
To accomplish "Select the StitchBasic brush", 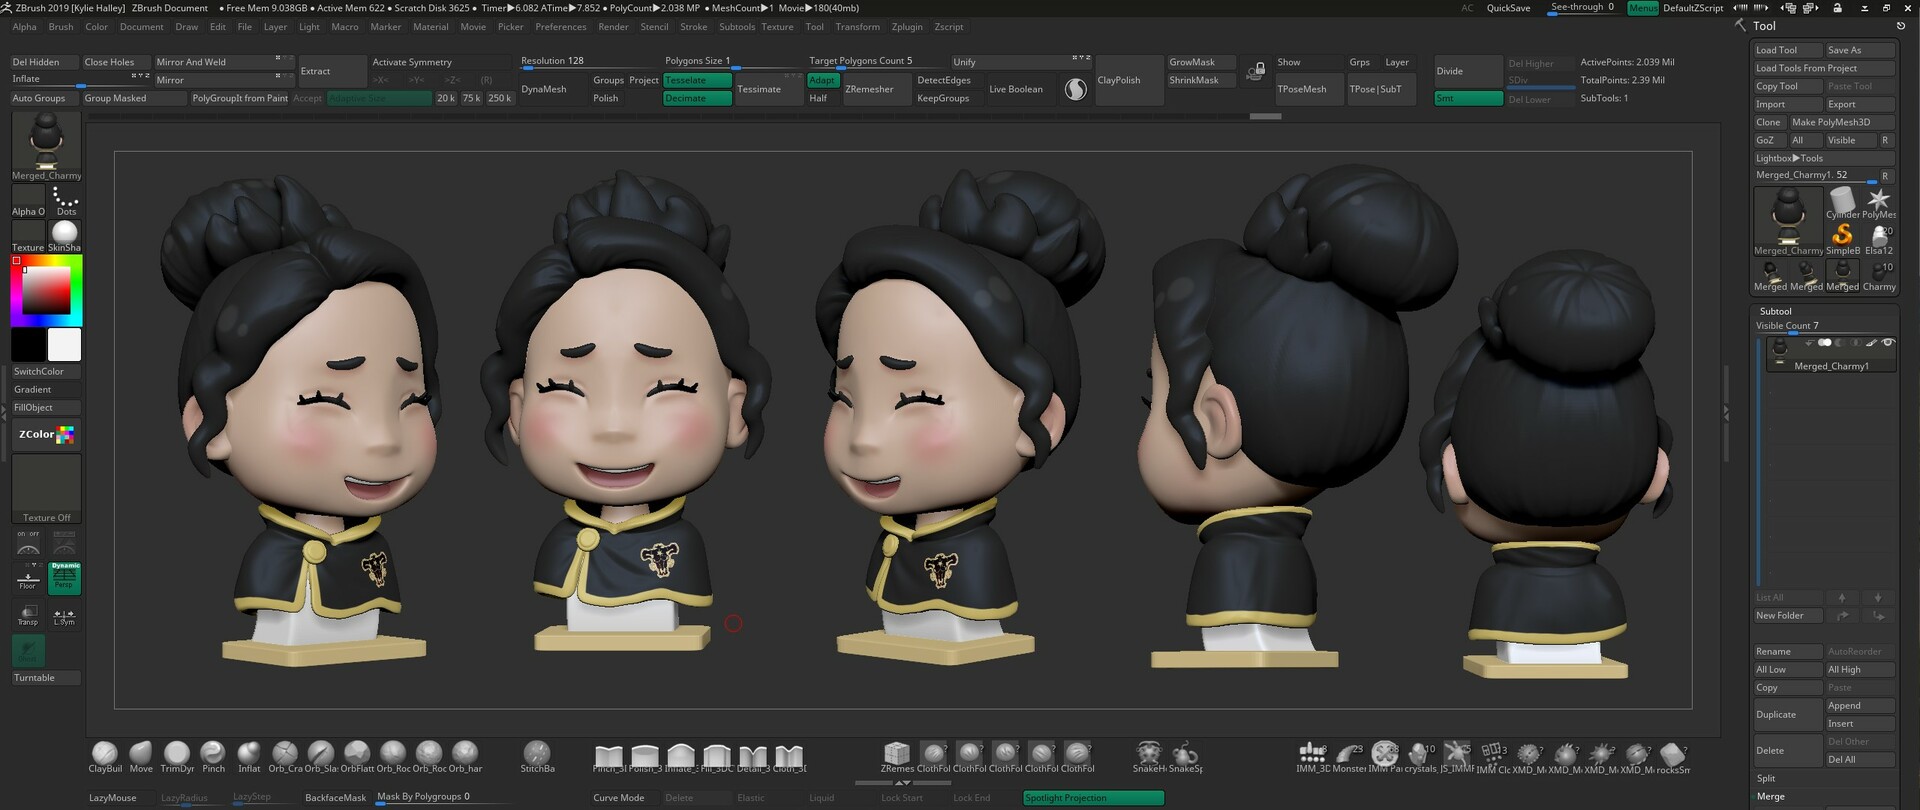I will pyautogui.click(x=537, y=757).
